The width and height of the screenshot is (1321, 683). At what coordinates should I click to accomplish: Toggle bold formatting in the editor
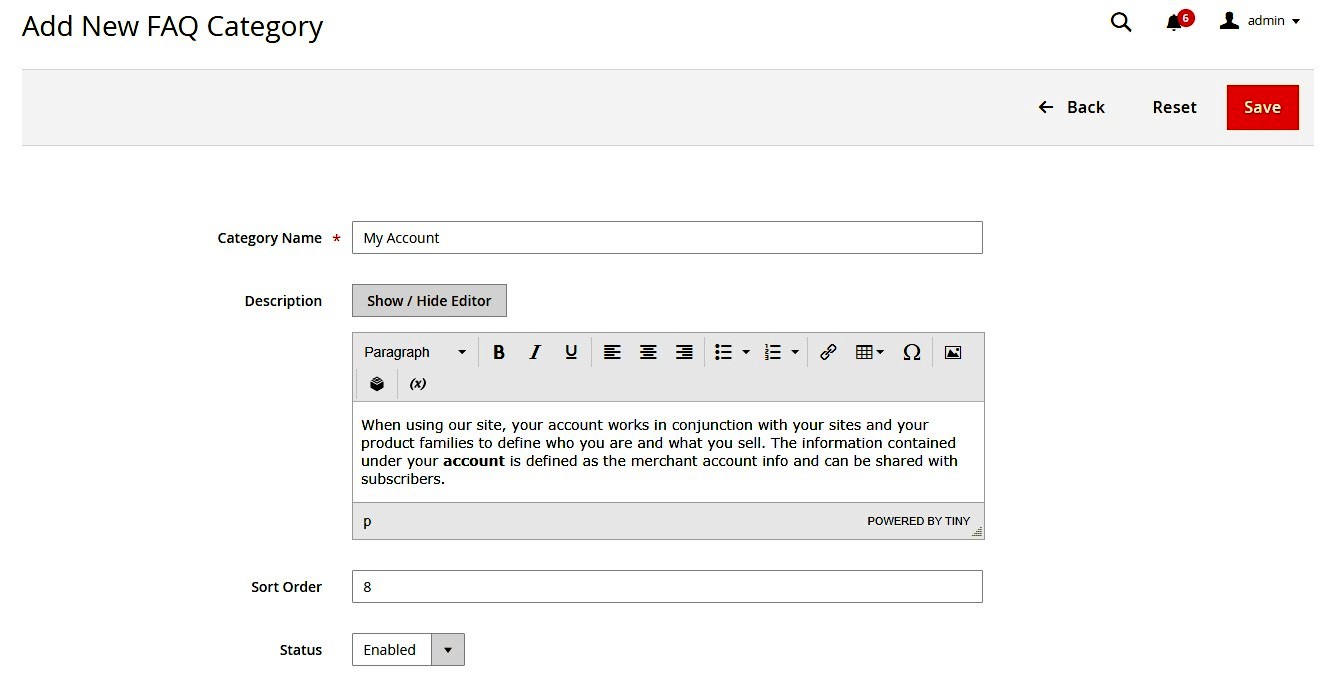coord(499,352)
